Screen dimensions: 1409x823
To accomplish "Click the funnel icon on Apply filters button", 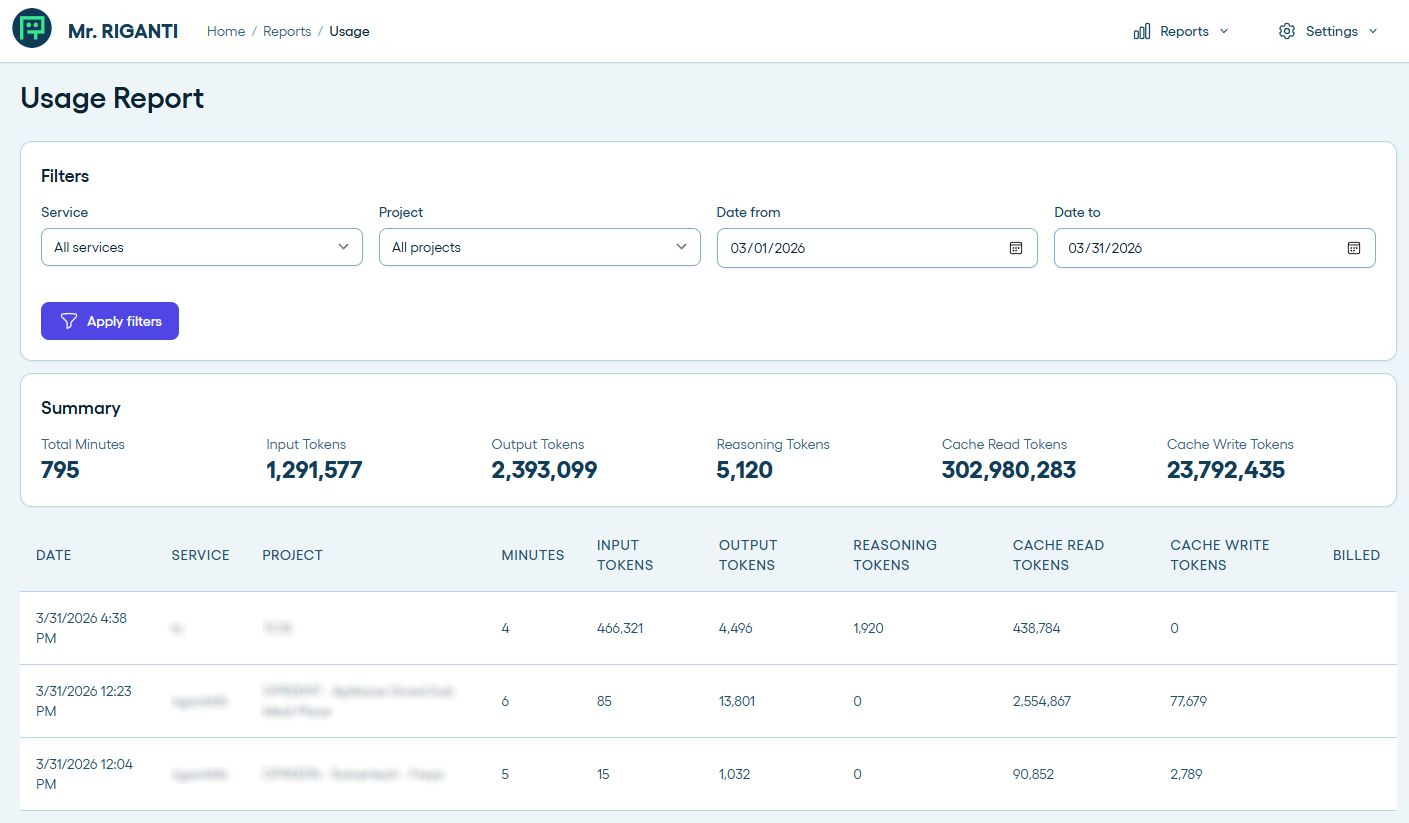I will click(68, 321).
